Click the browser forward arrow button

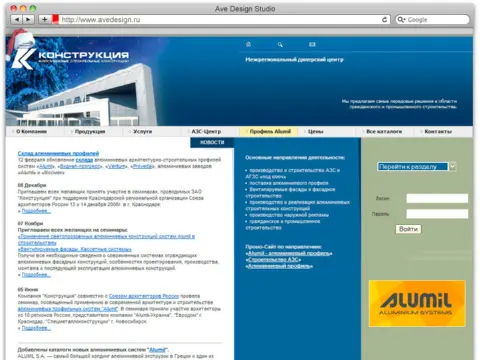[x=28, y=20]
